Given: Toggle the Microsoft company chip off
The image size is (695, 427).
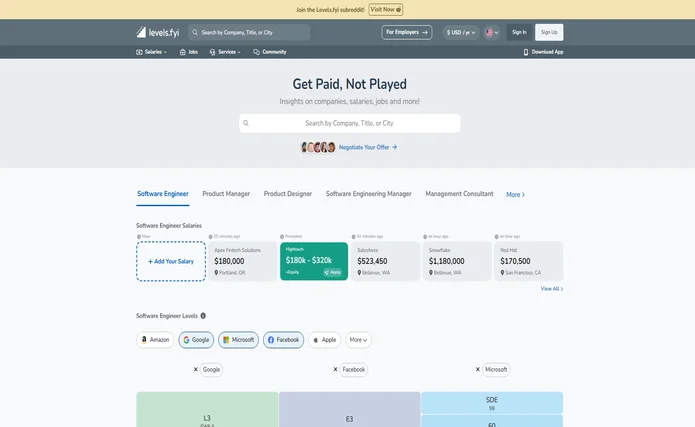Looking at the screenshot, I should 239,340.
